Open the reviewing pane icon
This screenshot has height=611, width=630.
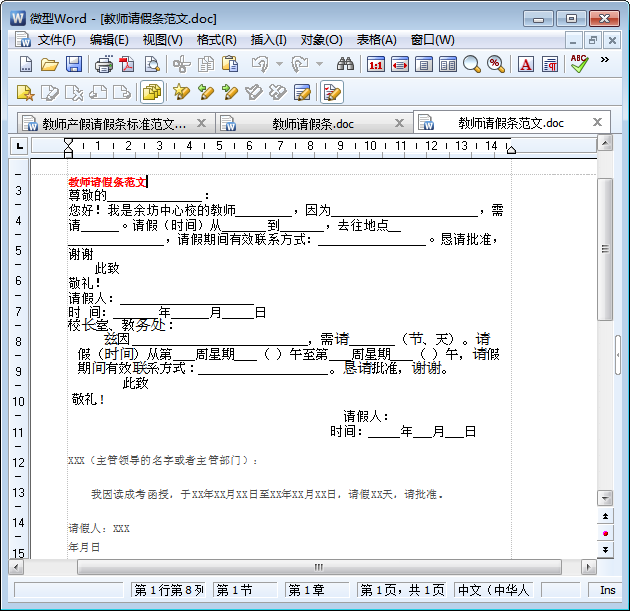pos(302,92)
